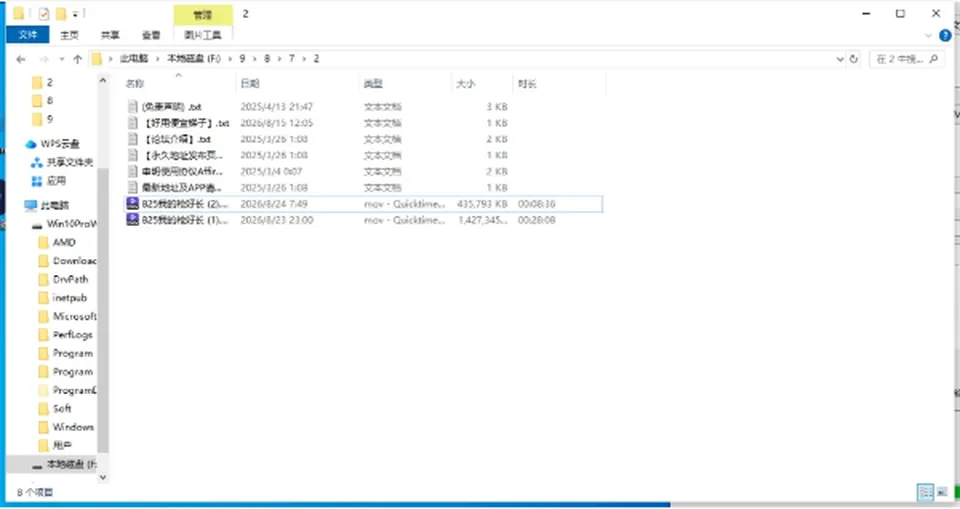Select the 【好用便宜梯子】.txt file
The image size is (960, 509).
click(186, 123)
